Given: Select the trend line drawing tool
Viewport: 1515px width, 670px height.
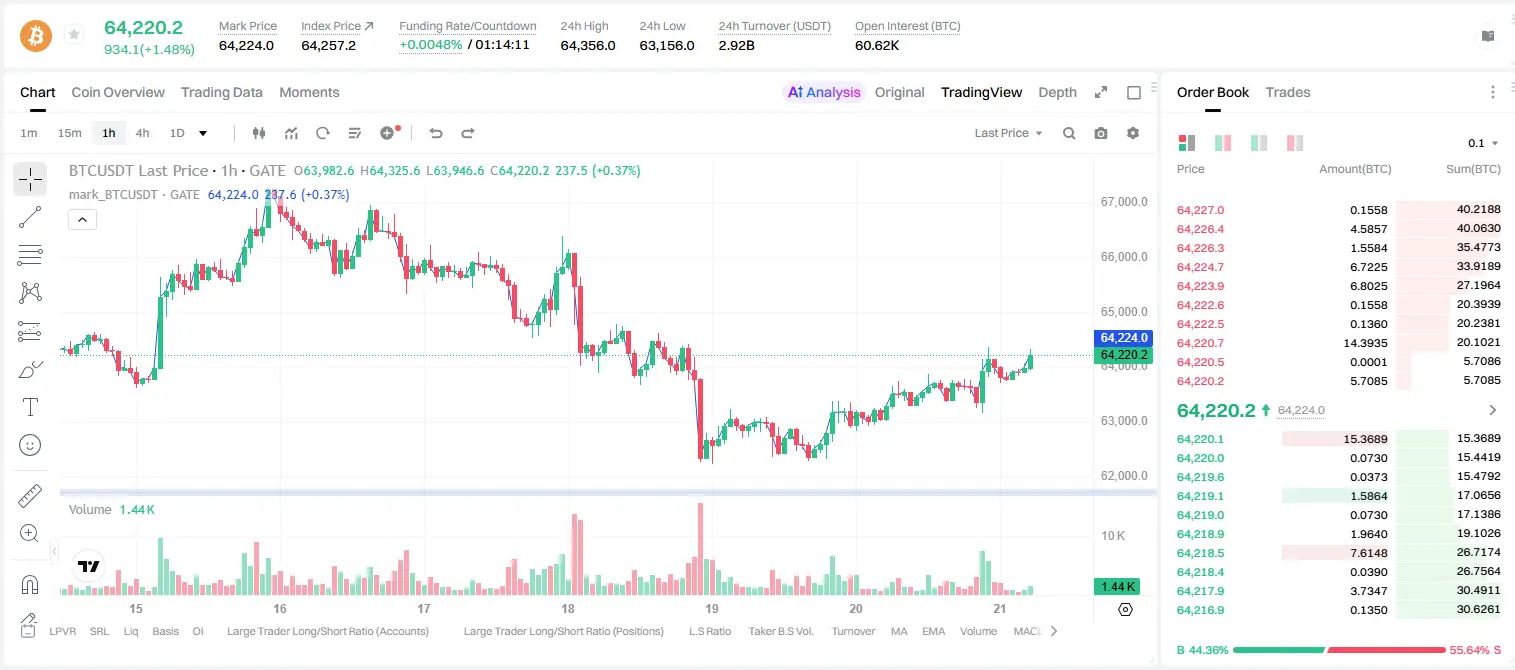Looking at the screenshot, I should (x=30, y=217).
